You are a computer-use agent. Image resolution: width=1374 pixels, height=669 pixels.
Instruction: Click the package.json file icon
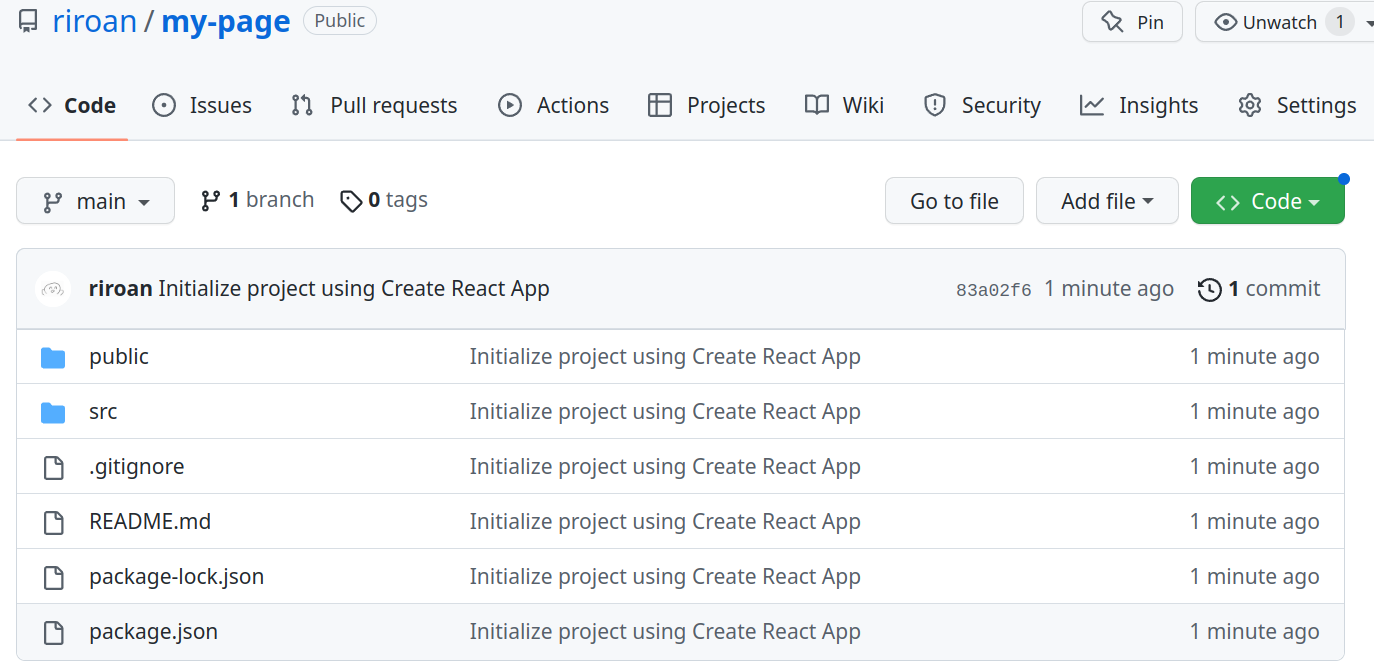tap(53, 632)
